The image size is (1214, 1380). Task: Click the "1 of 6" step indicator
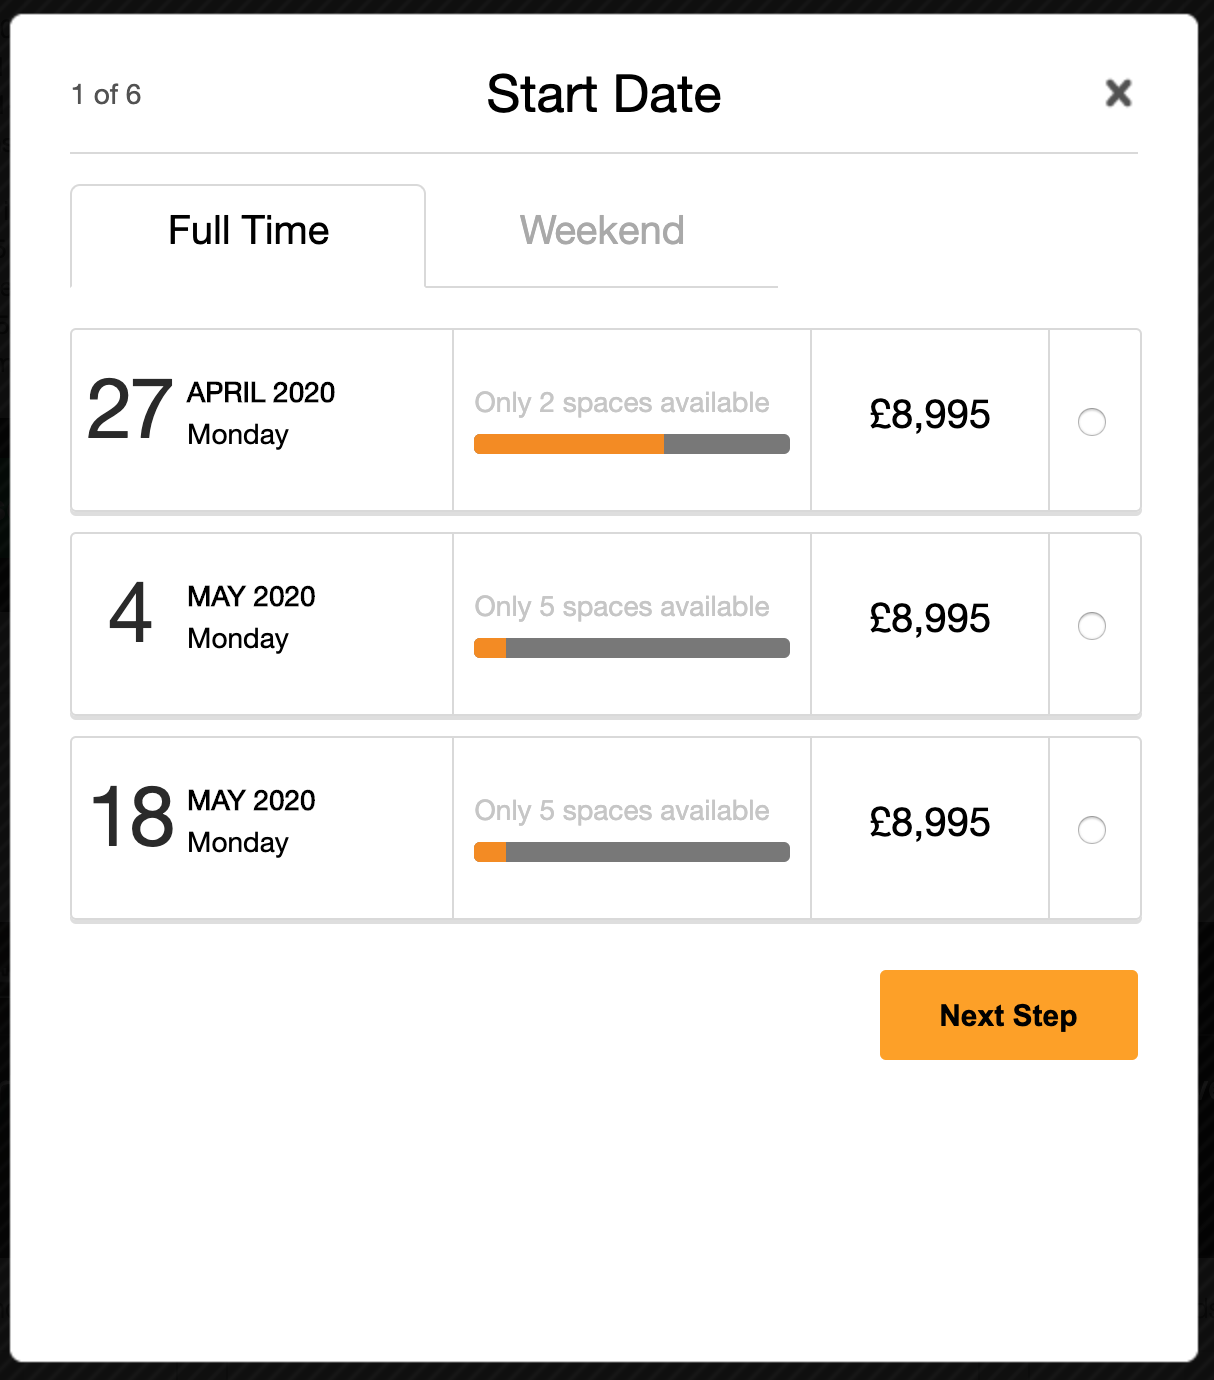106,95
